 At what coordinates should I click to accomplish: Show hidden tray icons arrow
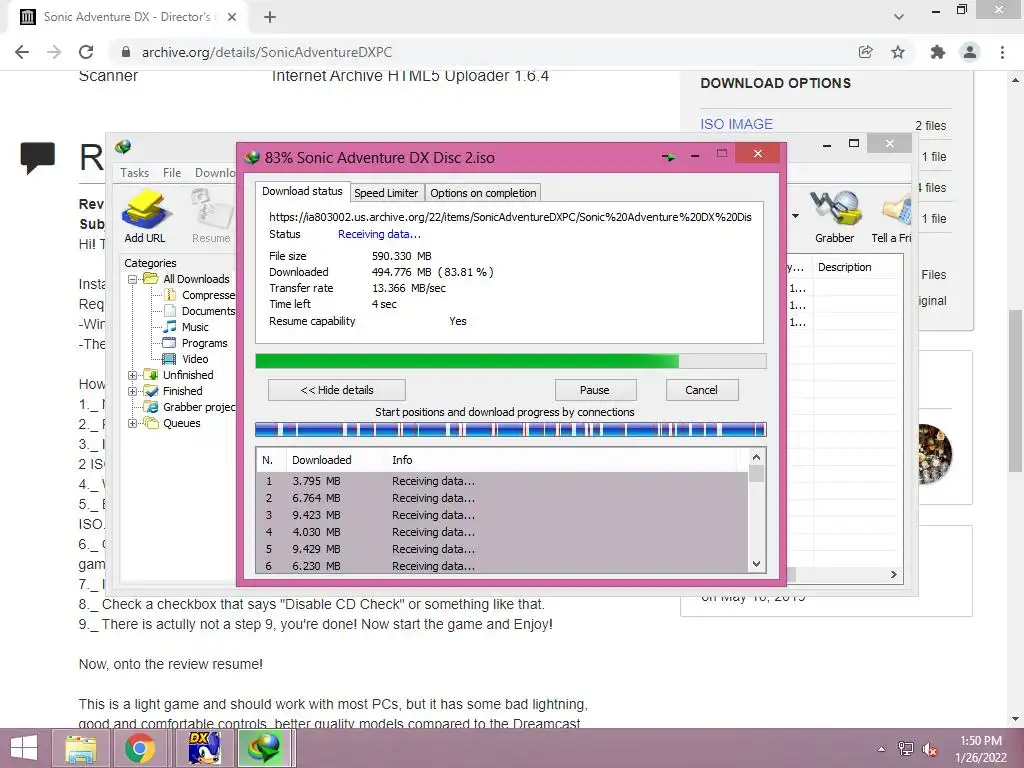tap(882, 749)
